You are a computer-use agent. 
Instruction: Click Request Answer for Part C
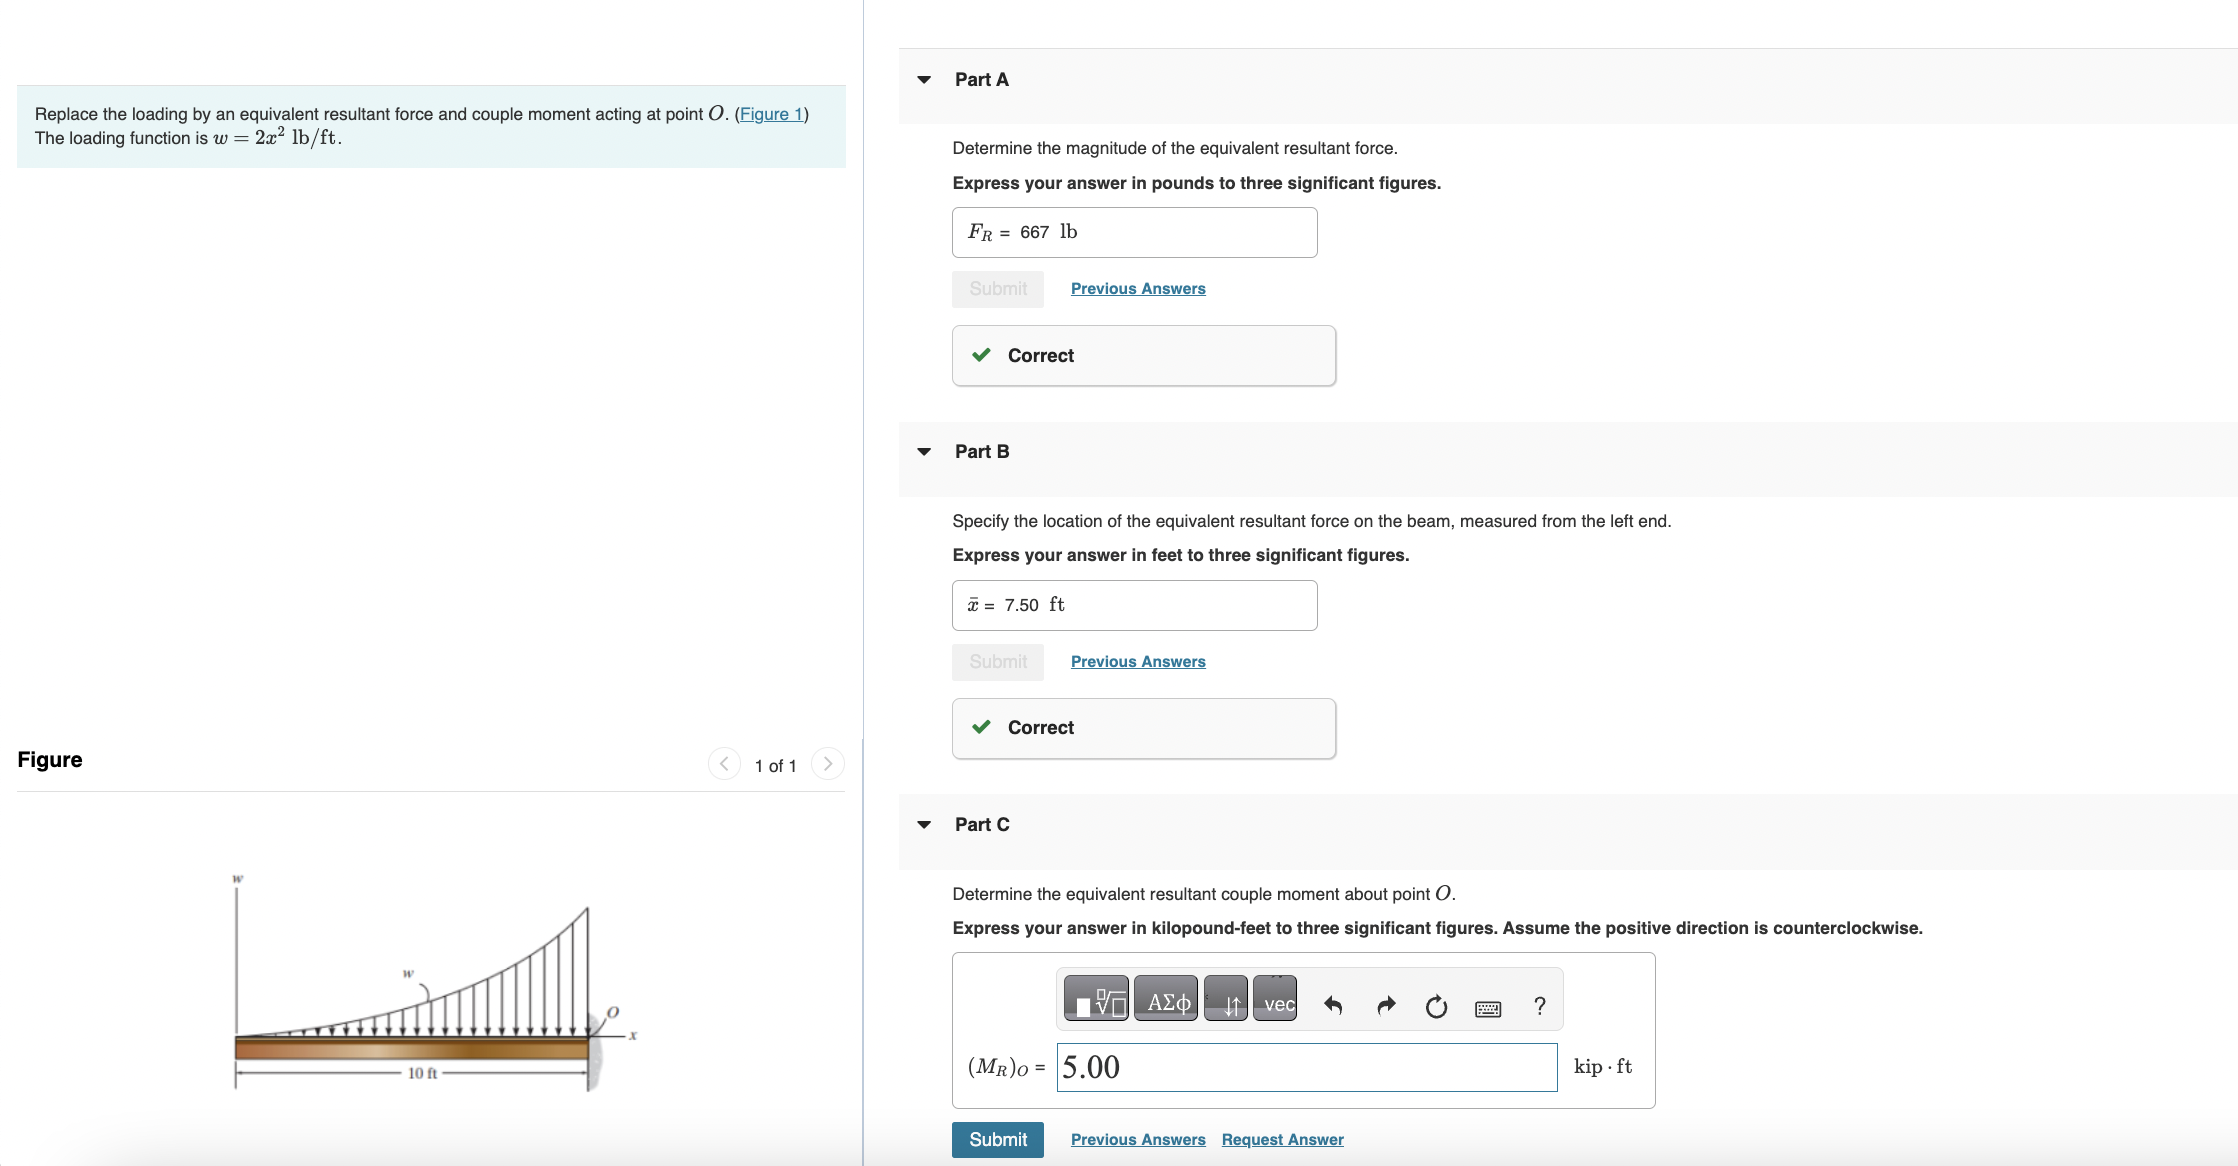1282,1139
